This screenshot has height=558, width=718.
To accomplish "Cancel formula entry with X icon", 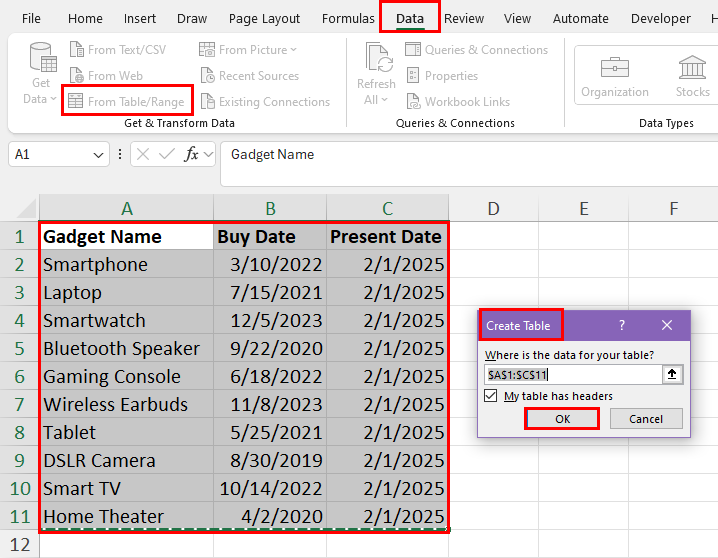I will (x=143, y=154).
